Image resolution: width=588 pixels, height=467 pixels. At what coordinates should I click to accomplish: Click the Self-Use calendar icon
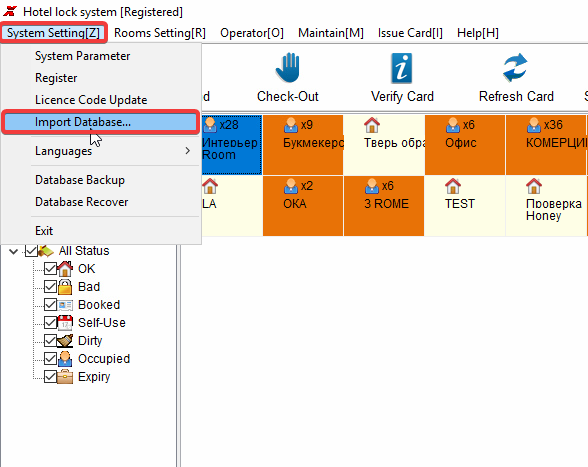tap(65, 323)
